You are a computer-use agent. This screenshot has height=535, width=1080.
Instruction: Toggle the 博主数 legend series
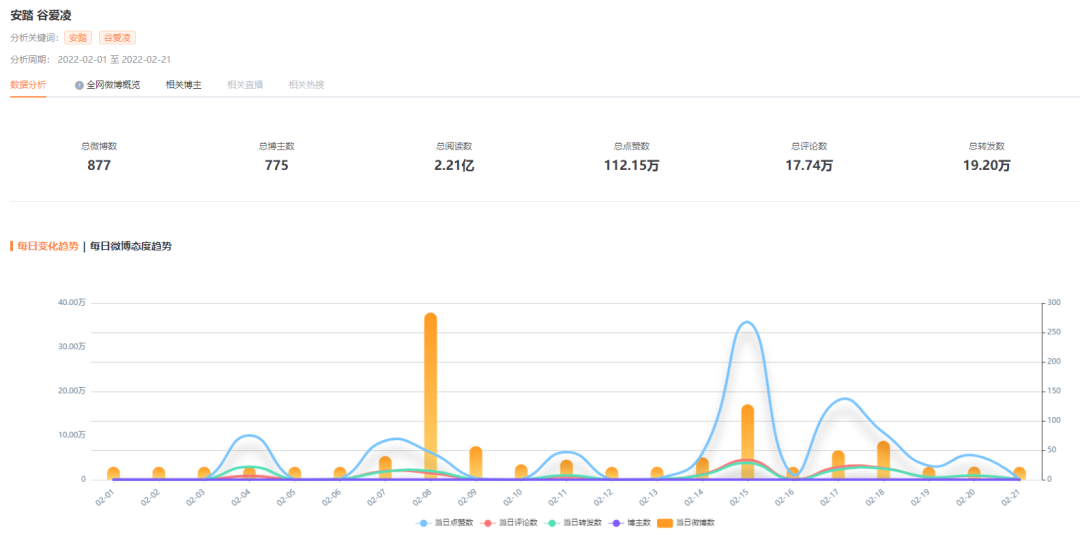point(631,523)
